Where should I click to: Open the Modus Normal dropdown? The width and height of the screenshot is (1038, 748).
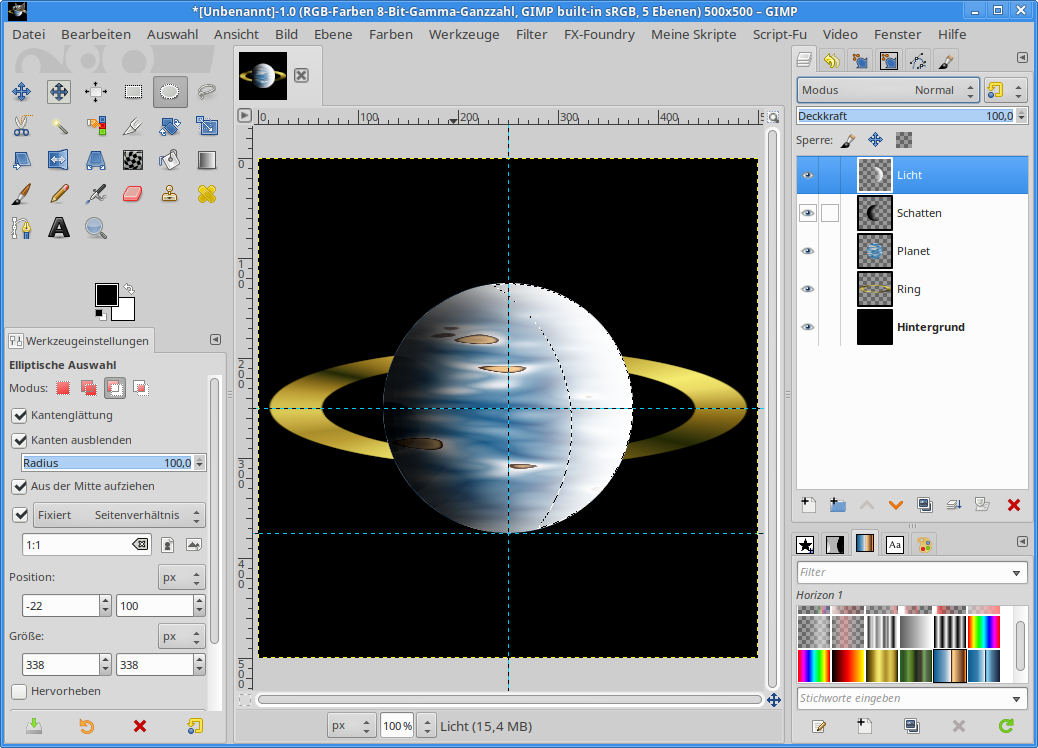[888, 90]
